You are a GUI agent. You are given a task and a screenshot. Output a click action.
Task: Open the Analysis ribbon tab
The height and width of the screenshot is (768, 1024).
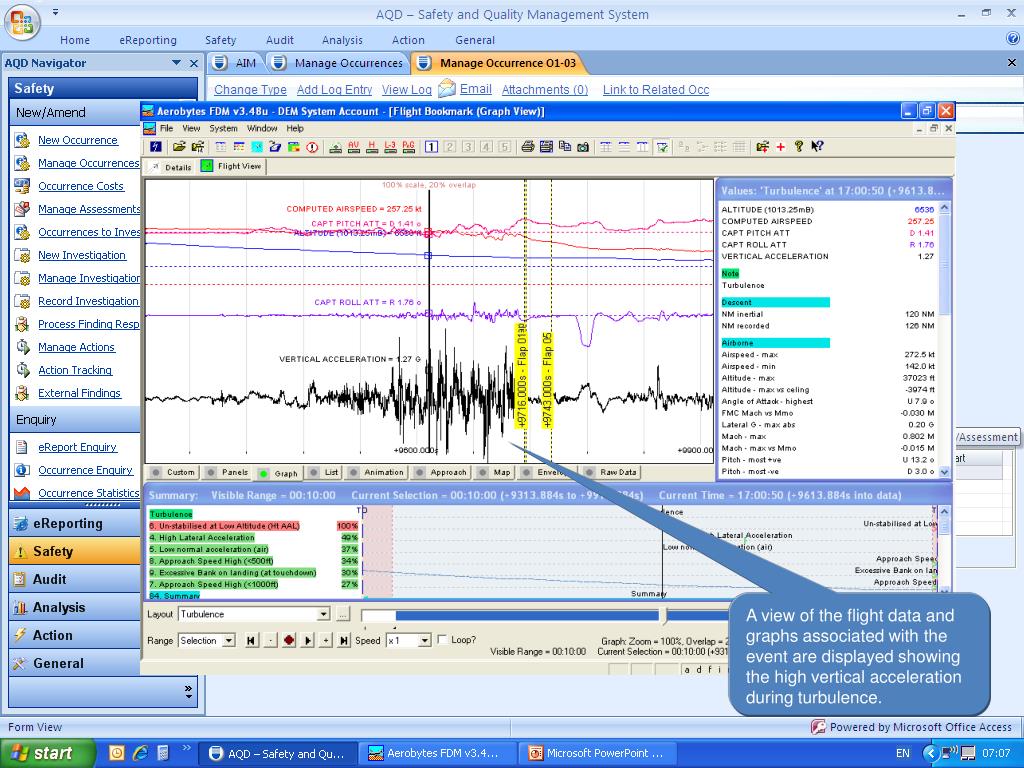[342, 40]
